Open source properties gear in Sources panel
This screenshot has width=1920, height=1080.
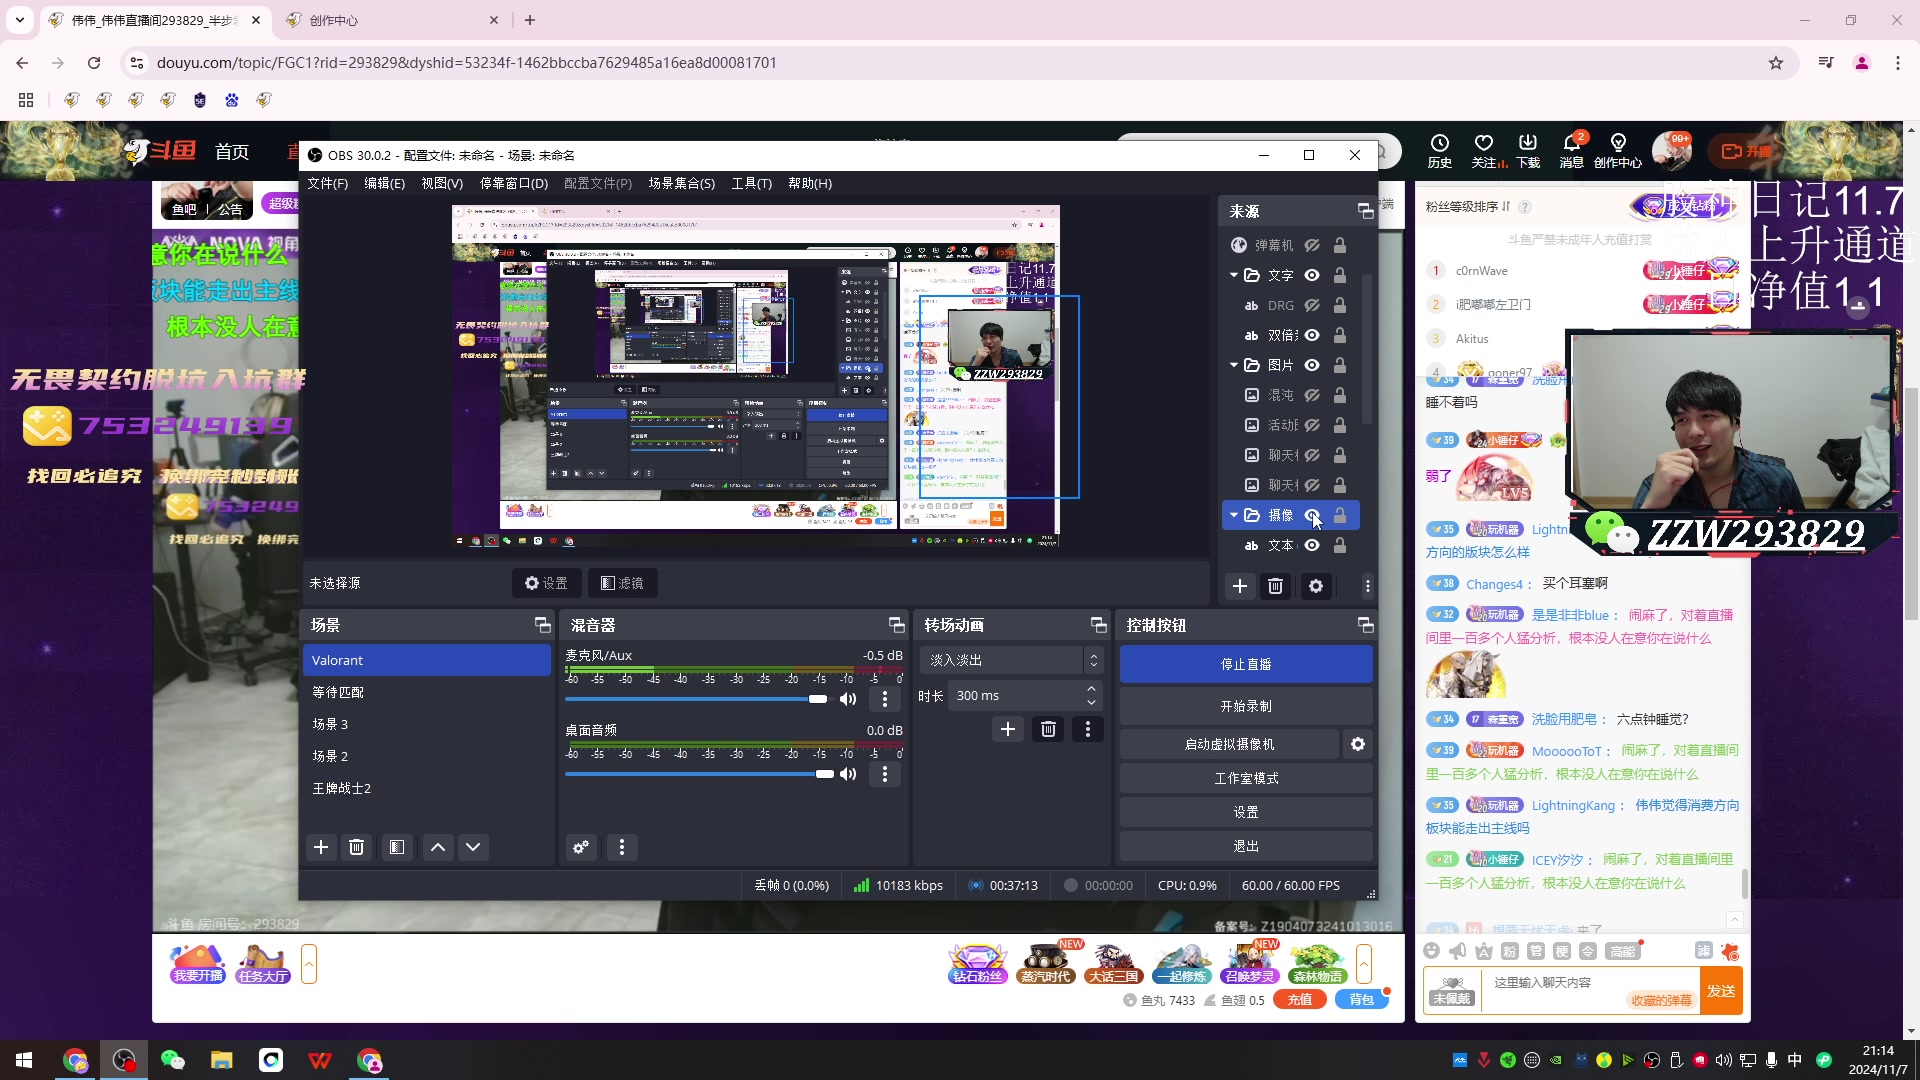[x=1316, y=586]
